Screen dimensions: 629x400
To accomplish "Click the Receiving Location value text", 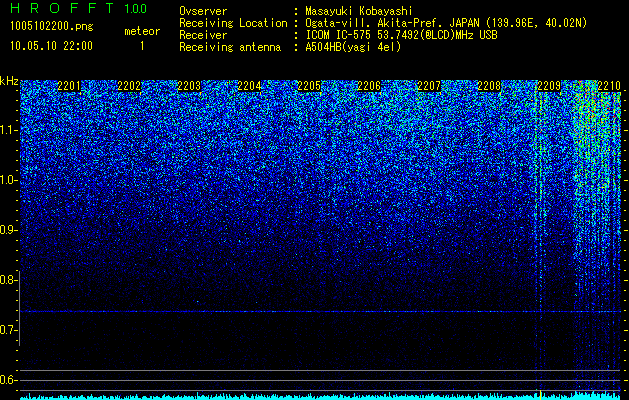I will click(x=446, y=23).
